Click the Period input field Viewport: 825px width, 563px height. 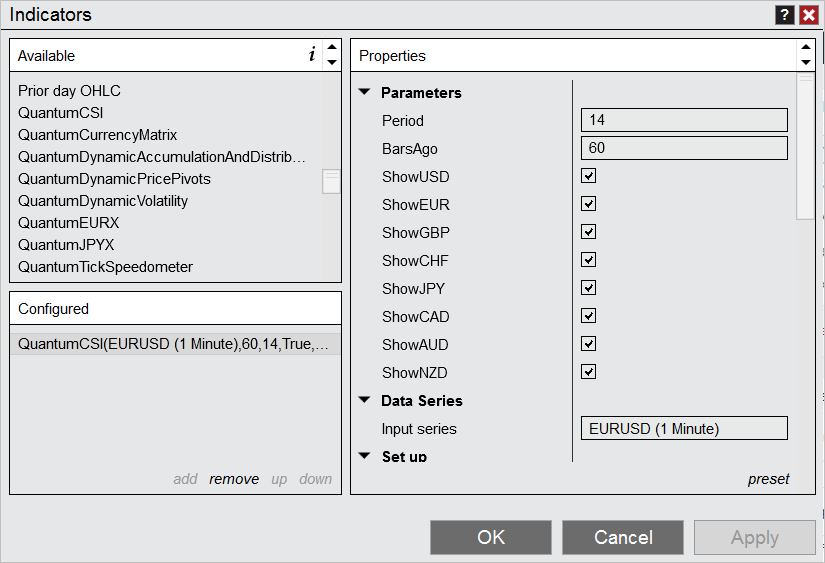684,120
